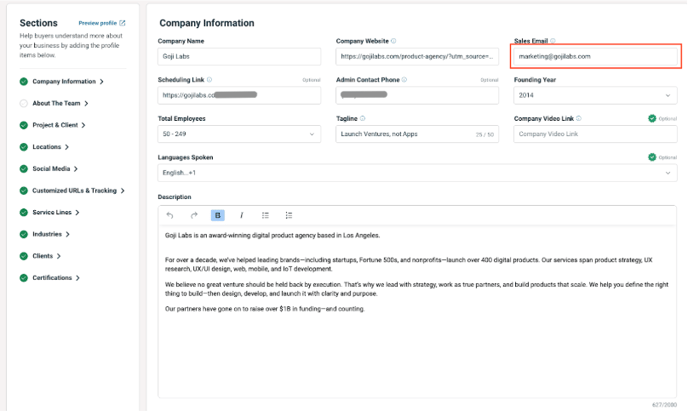The height and width of the screenshot is (416, 688).
Task: Click the Preview profile link
Action: point(102,22)
